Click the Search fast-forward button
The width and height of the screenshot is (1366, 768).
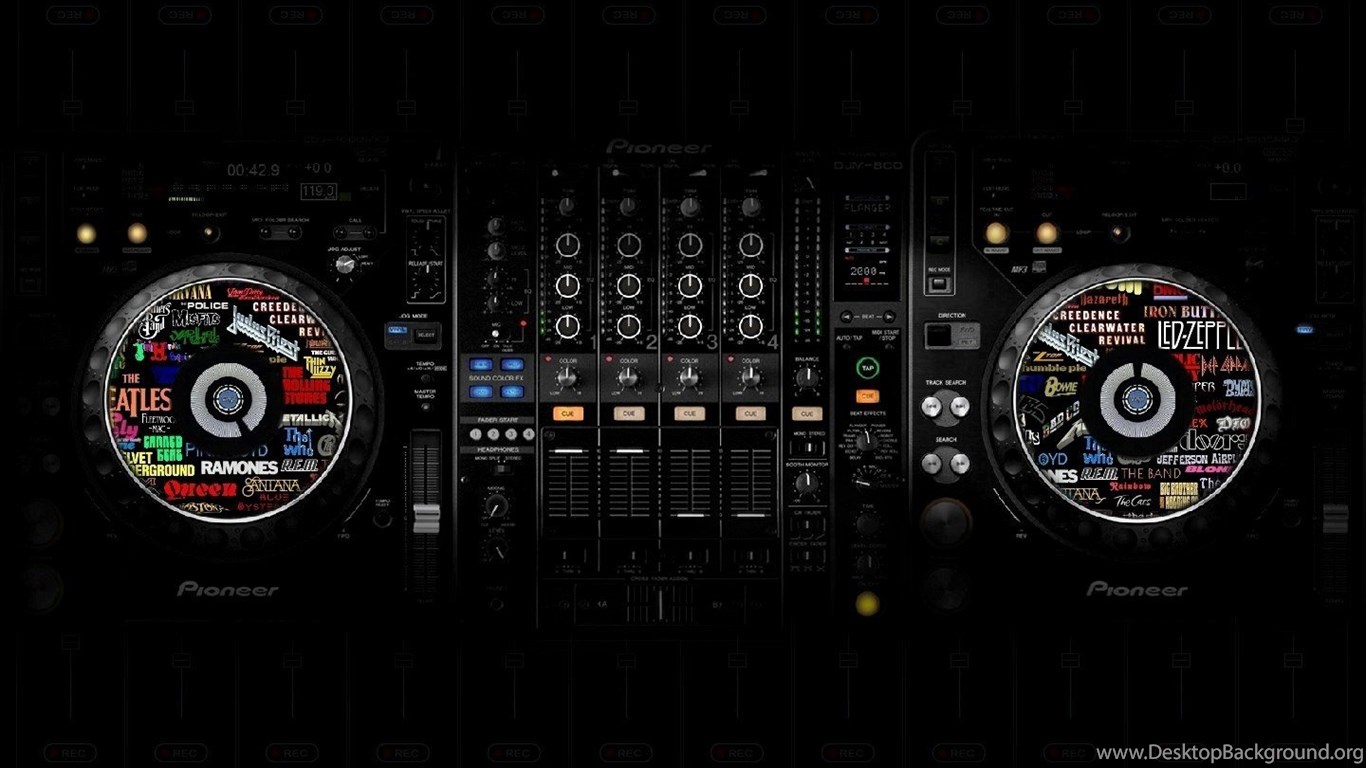click(x=959, y=463)
